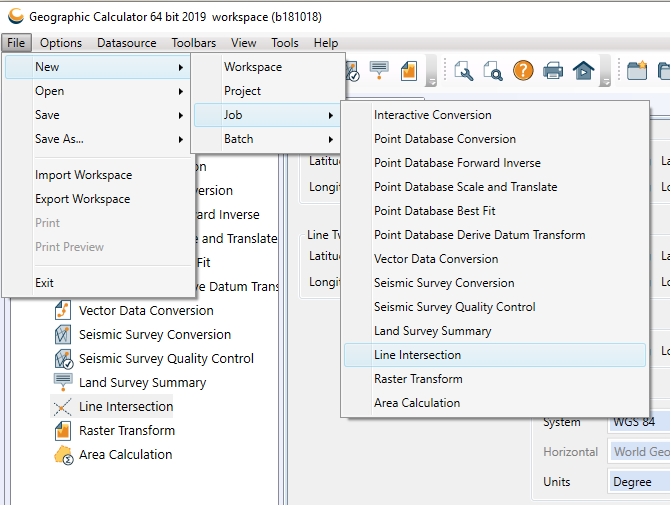Click the printer icon in the toolbar
This screenshot has width=671, height=506.
coord(553,71)
